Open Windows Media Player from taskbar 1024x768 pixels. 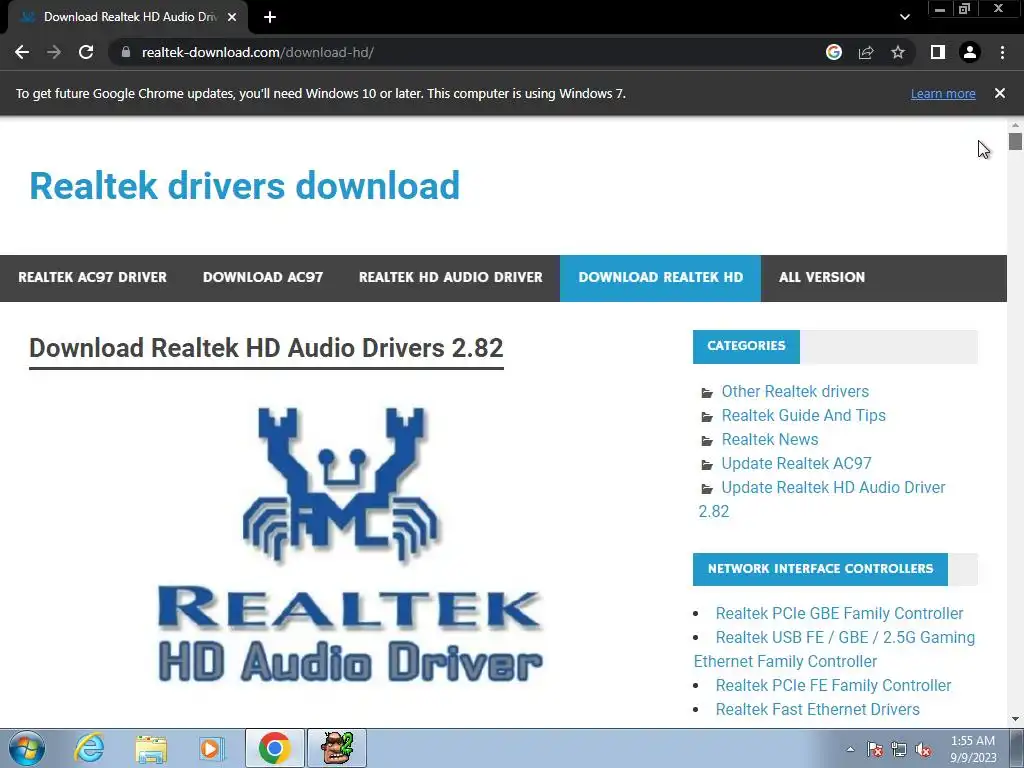(x=212, y=748)
